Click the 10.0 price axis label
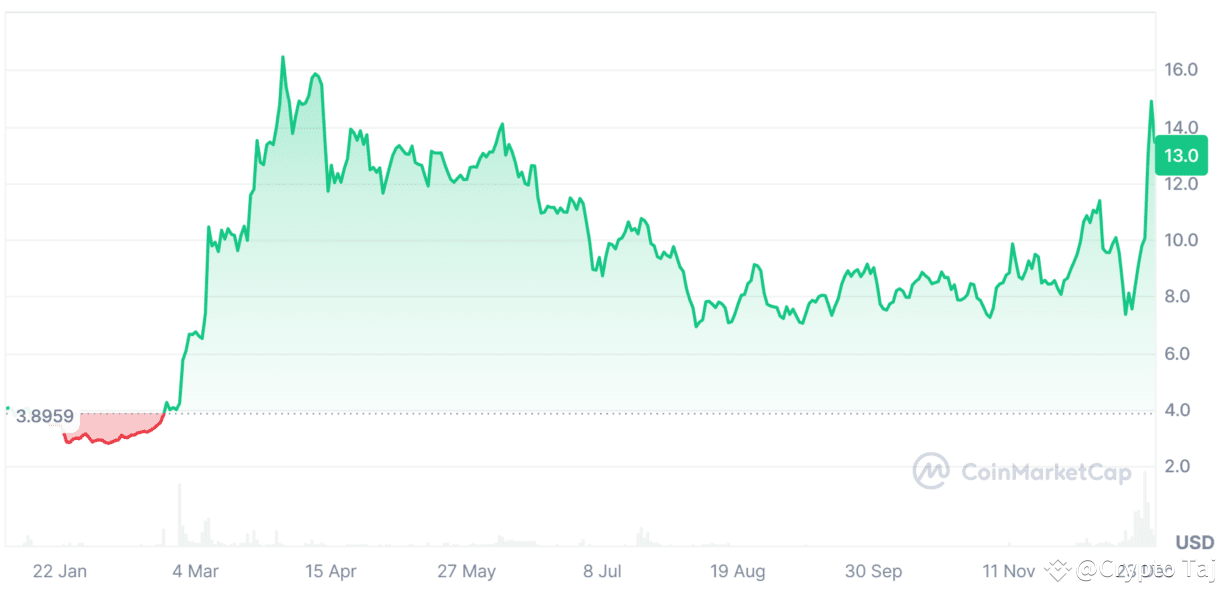This screenshot has width=1224, height=591. pyautogui.click(x=1180, y=241)
